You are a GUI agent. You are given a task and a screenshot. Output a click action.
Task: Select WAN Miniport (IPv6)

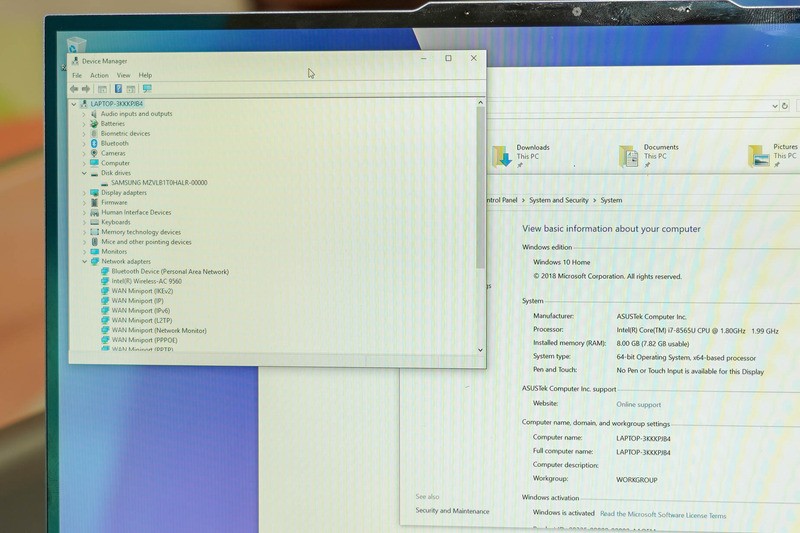pyautogui.click(x=141, y=311)
